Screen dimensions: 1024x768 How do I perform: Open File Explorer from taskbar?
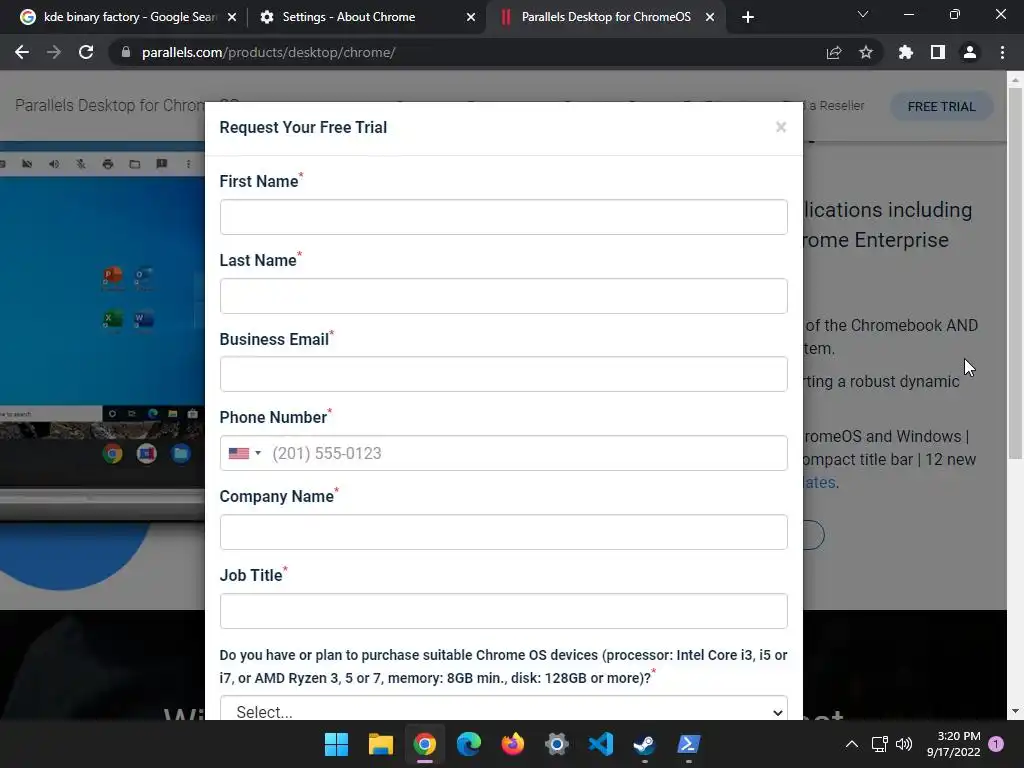(x=381, y=744)
